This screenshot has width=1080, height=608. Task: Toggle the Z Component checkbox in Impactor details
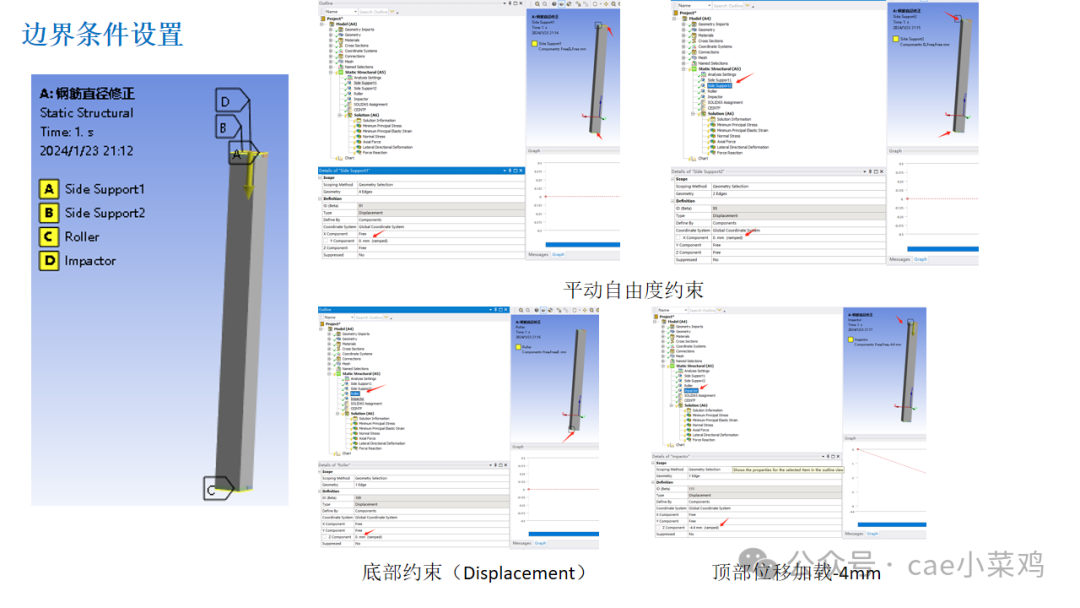pos(658,528)
